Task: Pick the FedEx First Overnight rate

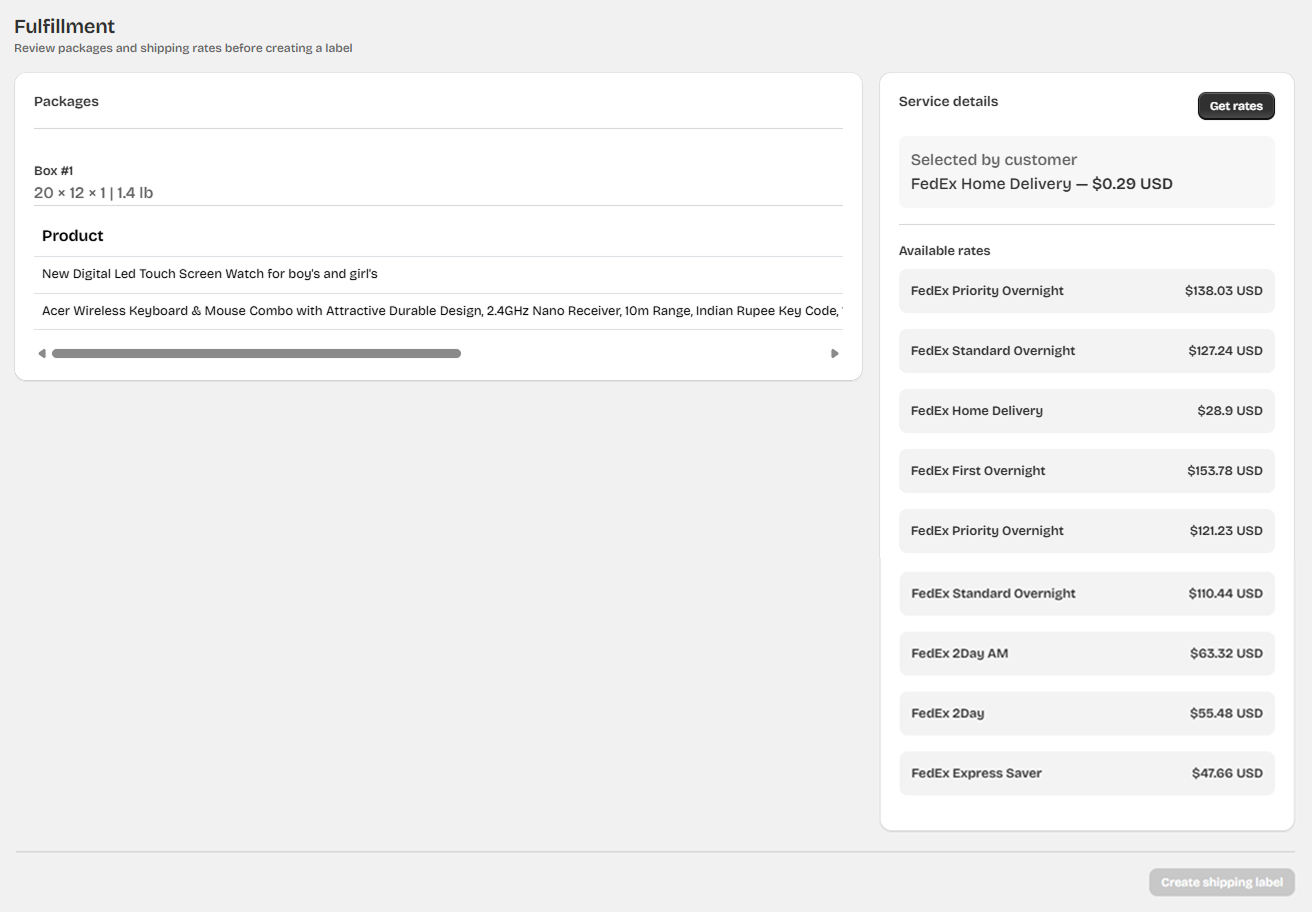Action: point(1086,471)
